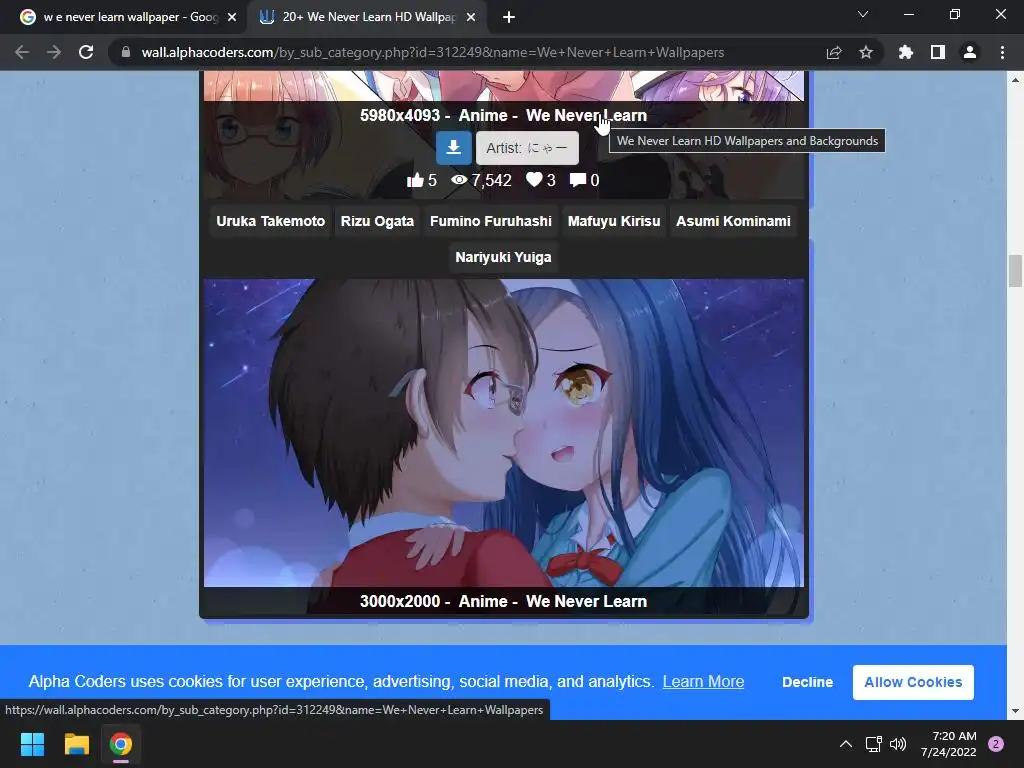This screenshot has height=768, width=1024.
Task: Open the Fumino Furuhashi tag
Action: 490,221
